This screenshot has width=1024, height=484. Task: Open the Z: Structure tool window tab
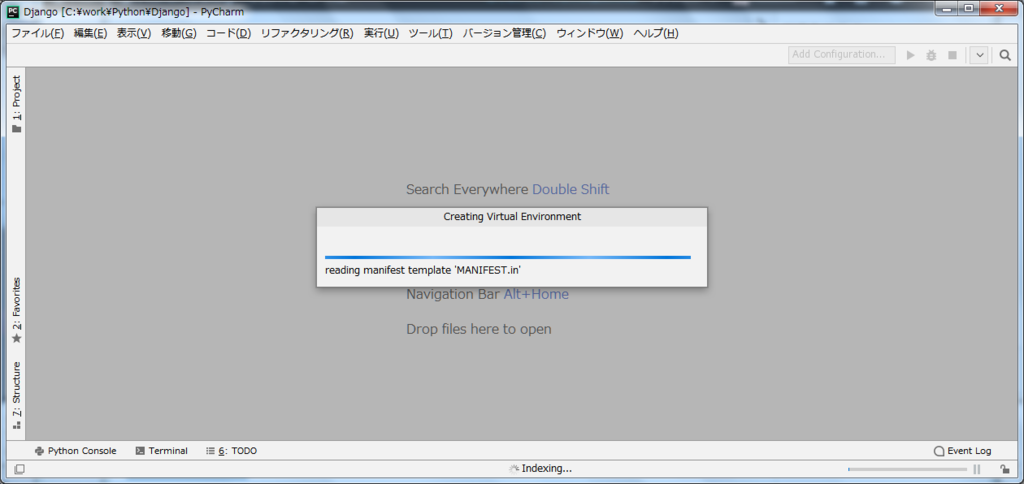coord(16,395)
